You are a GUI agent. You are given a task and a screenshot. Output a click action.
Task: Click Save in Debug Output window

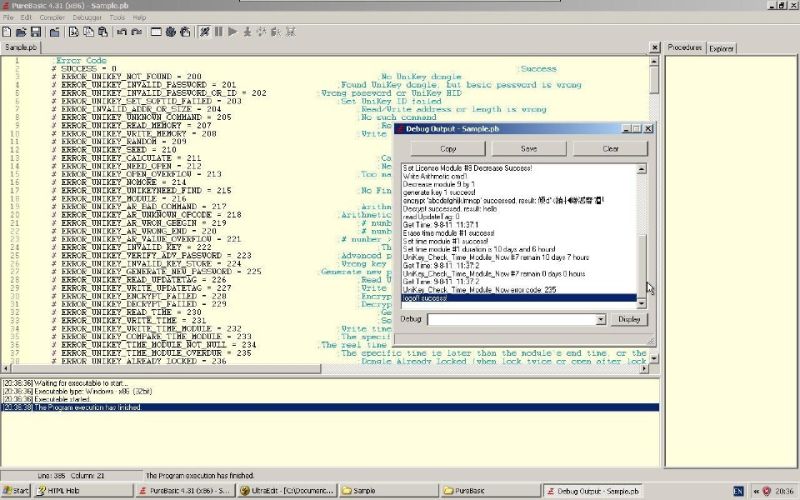coord(529,148)
